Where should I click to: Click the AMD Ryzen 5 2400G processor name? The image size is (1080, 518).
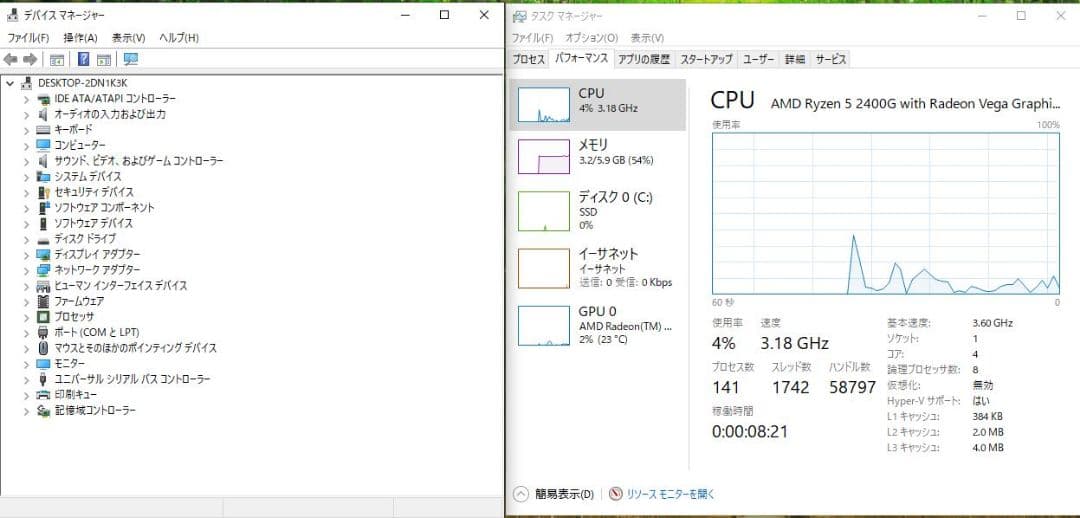tap(915, 103)
